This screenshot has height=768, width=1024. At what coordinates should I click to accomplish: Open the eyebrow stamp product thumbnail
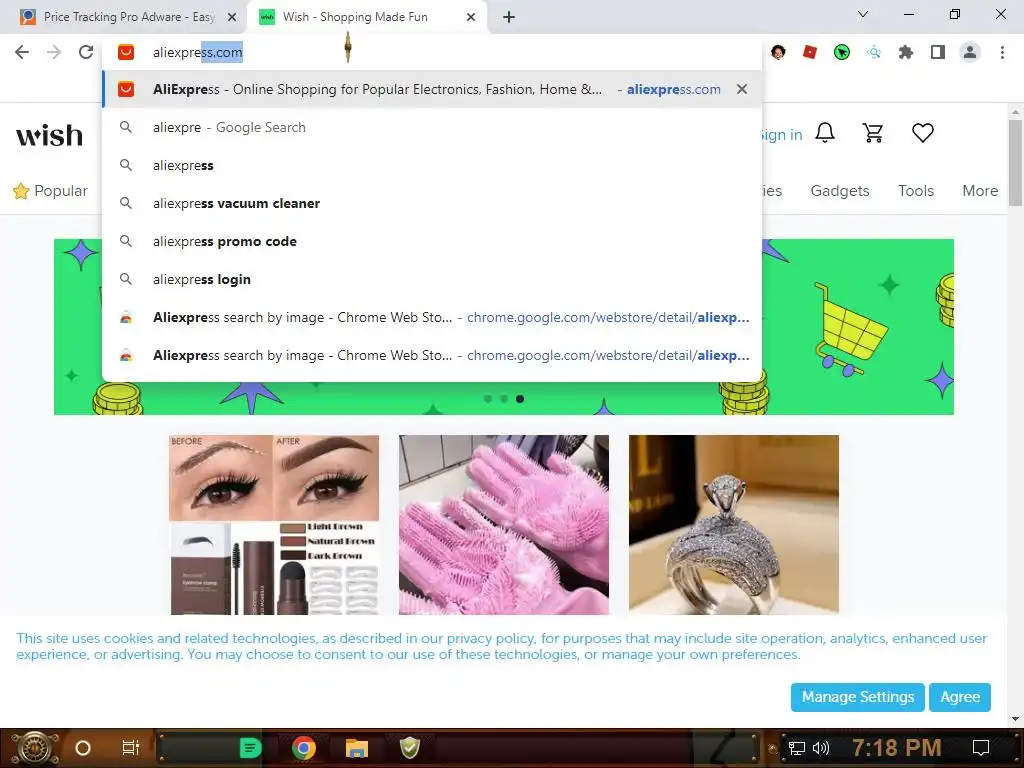click(274, 524)
